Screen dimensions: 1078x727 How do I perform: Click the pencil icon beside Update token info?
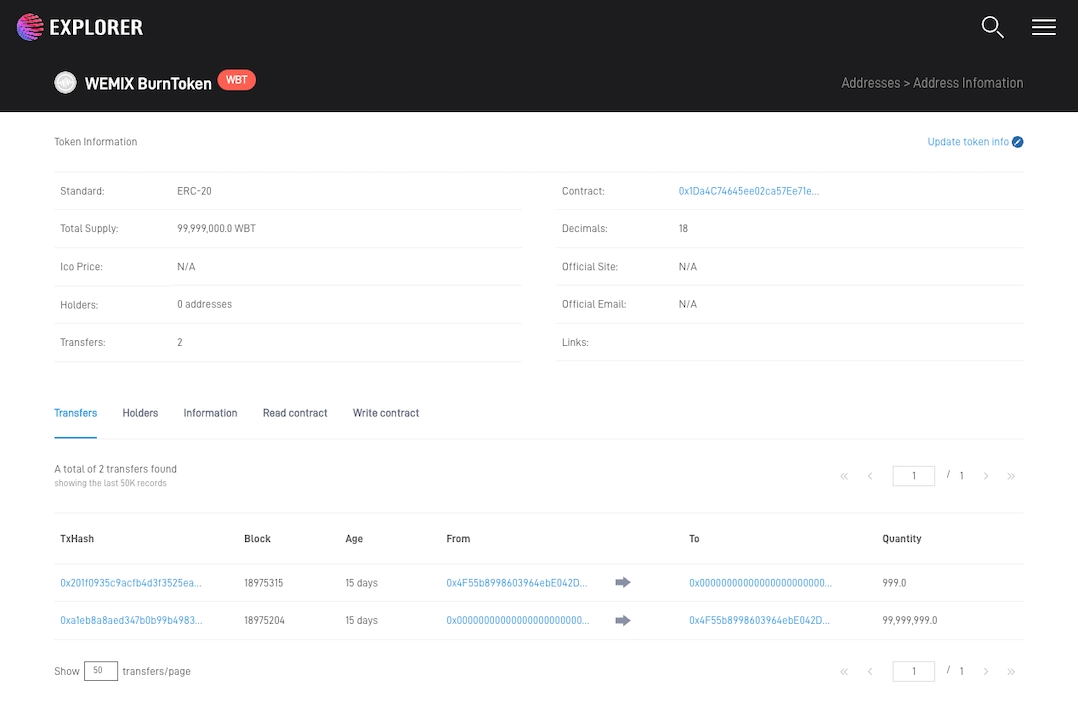1017,142
